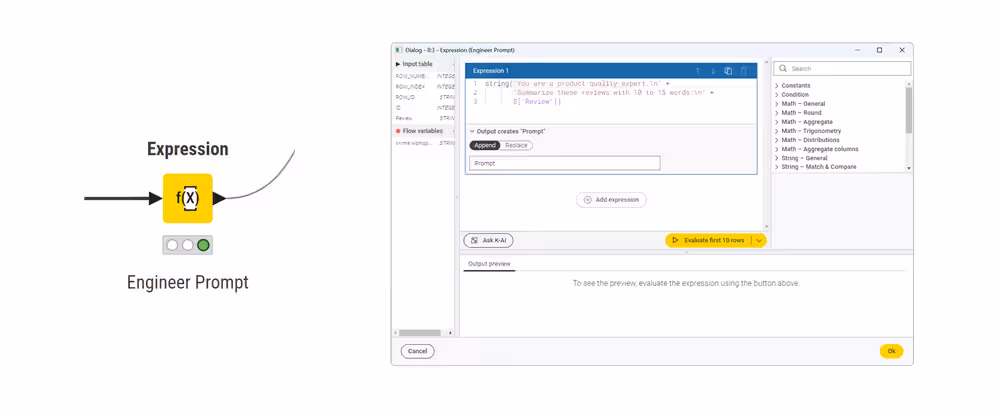Viewport: 1000px width, 416px height.
Task: Collapse the Output creates "Prompt" section
Action: (472, 131)
